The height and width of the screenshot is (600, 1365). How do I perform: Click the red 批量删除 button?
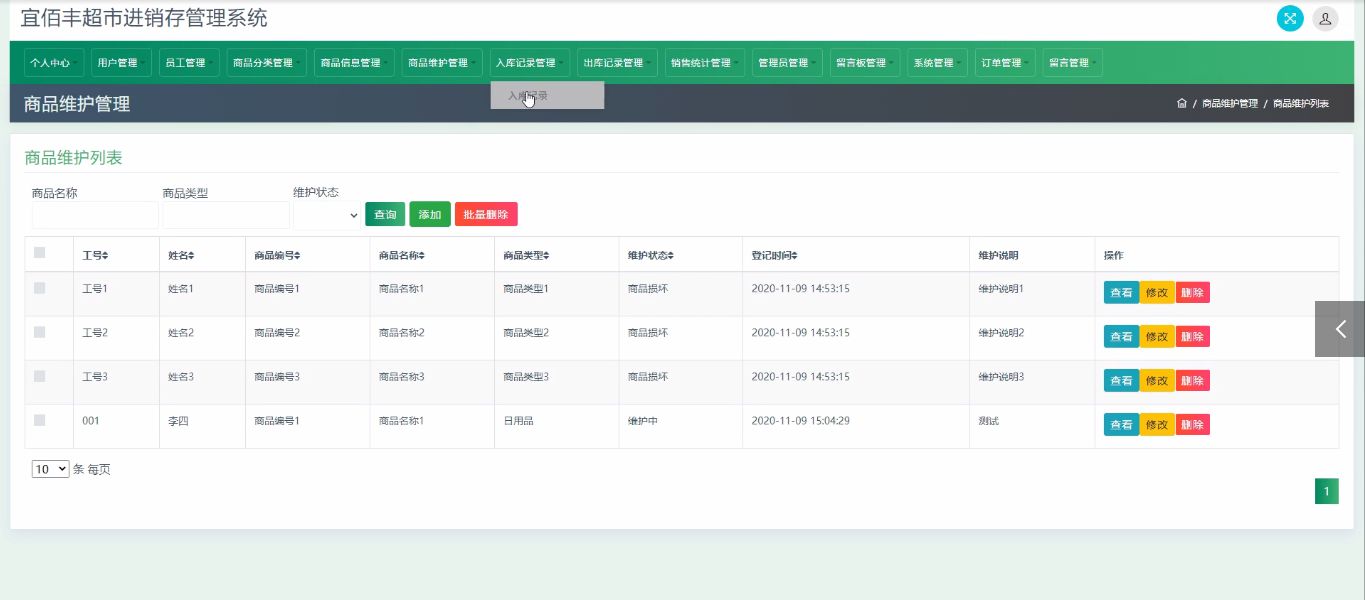click(486, 214)
